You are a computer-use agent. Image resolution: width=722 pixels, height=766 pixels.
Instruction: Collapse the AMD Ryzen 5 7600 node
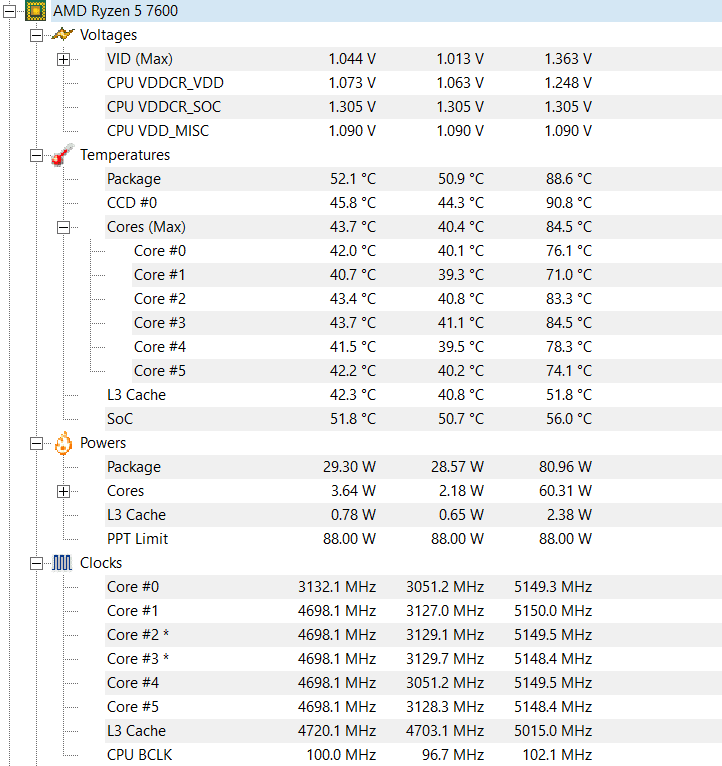(x=11, y=11)
